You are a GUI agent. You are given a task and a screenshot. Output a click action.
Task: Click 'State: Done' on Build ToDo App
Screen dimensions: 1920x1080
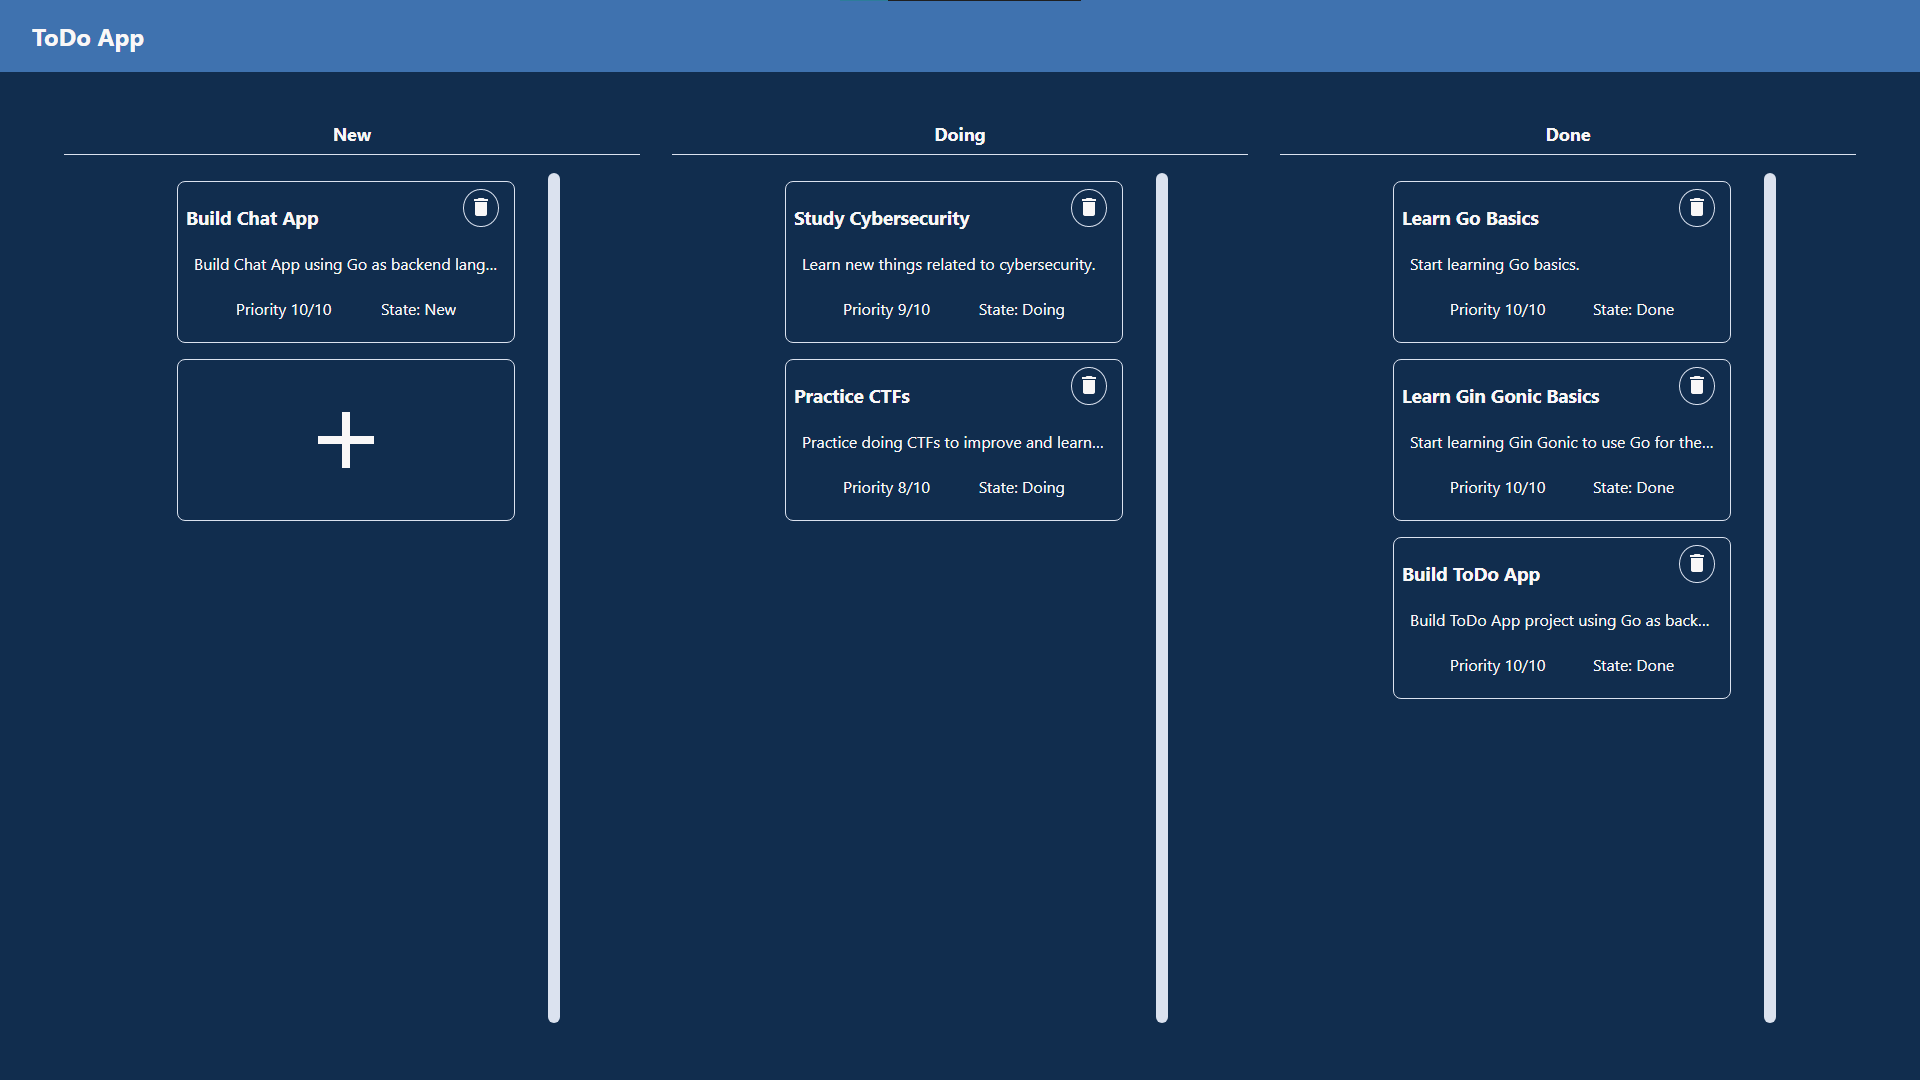(1633, 665)
